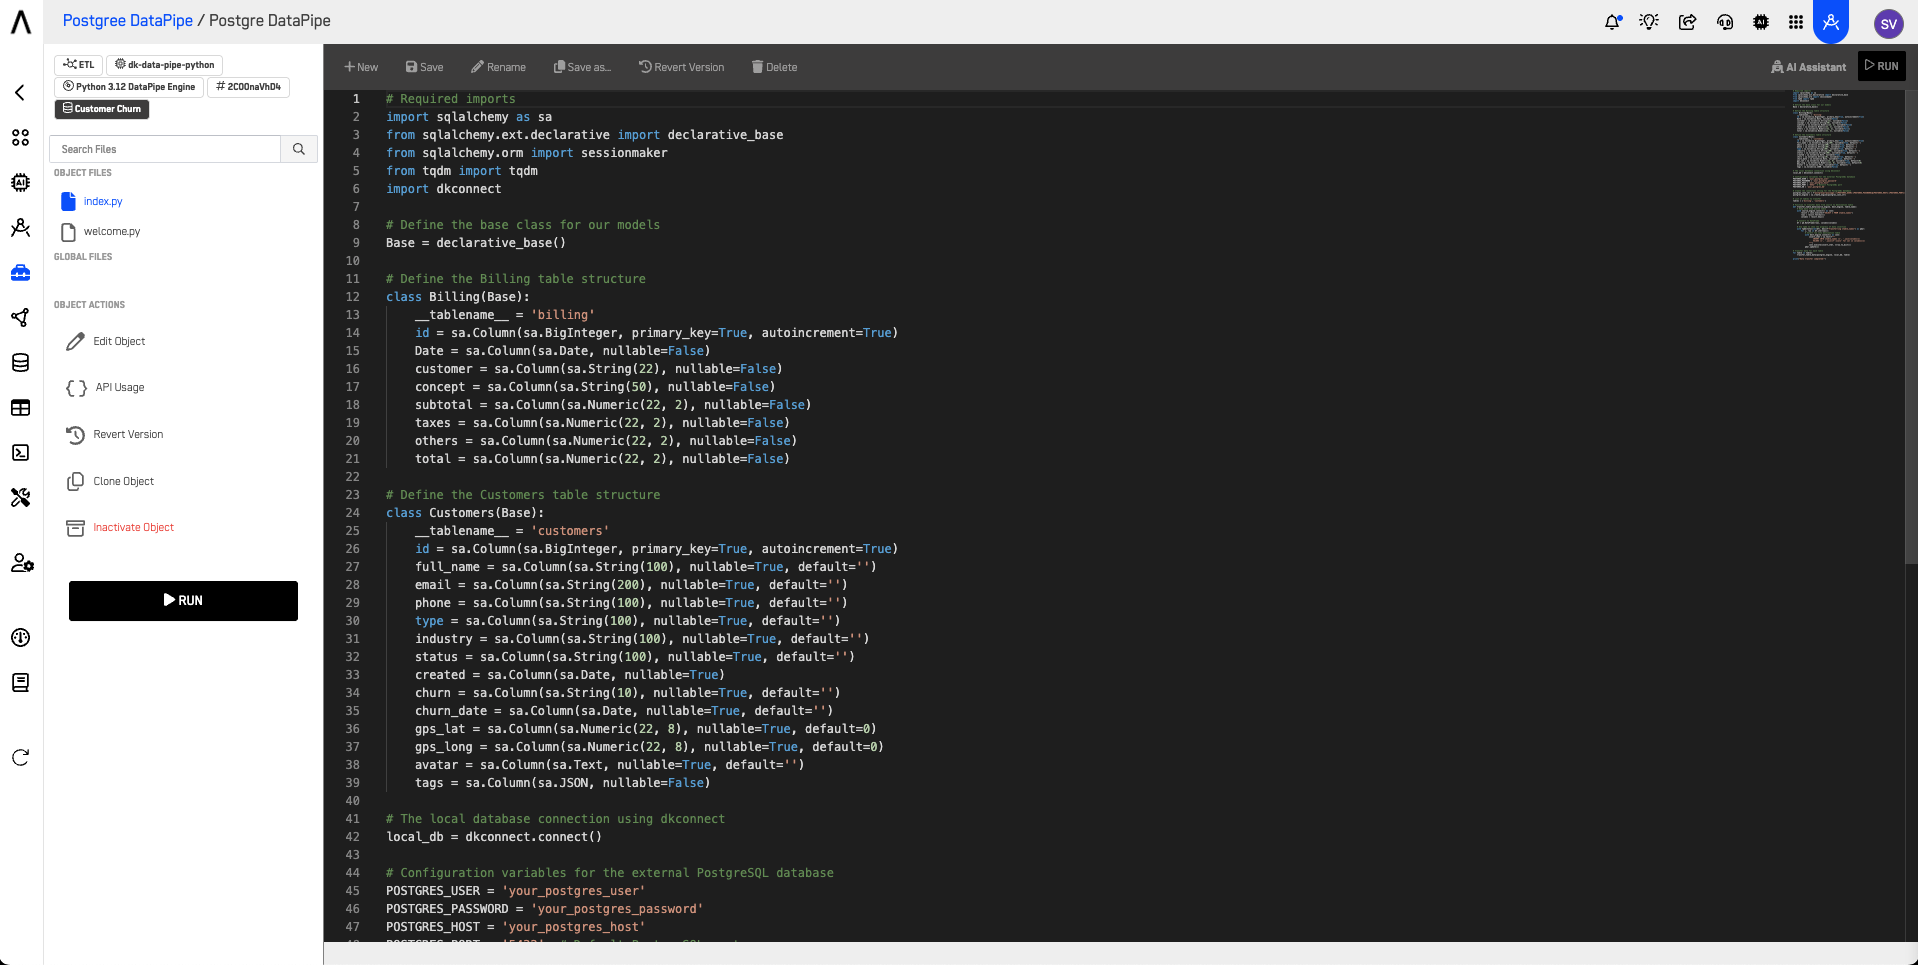Open the SV user avatar menu
Screen dimensions: 1918x965
point(1888,24)
